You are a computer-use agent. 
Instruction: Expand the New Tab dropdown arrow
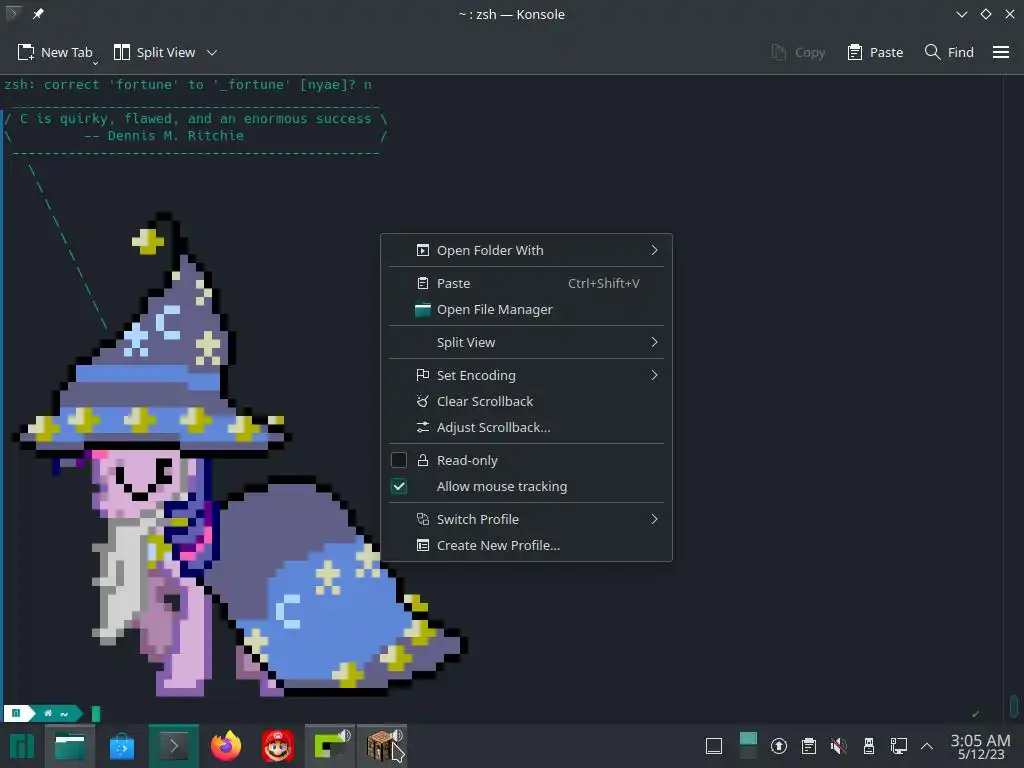[x=95, y=63]
